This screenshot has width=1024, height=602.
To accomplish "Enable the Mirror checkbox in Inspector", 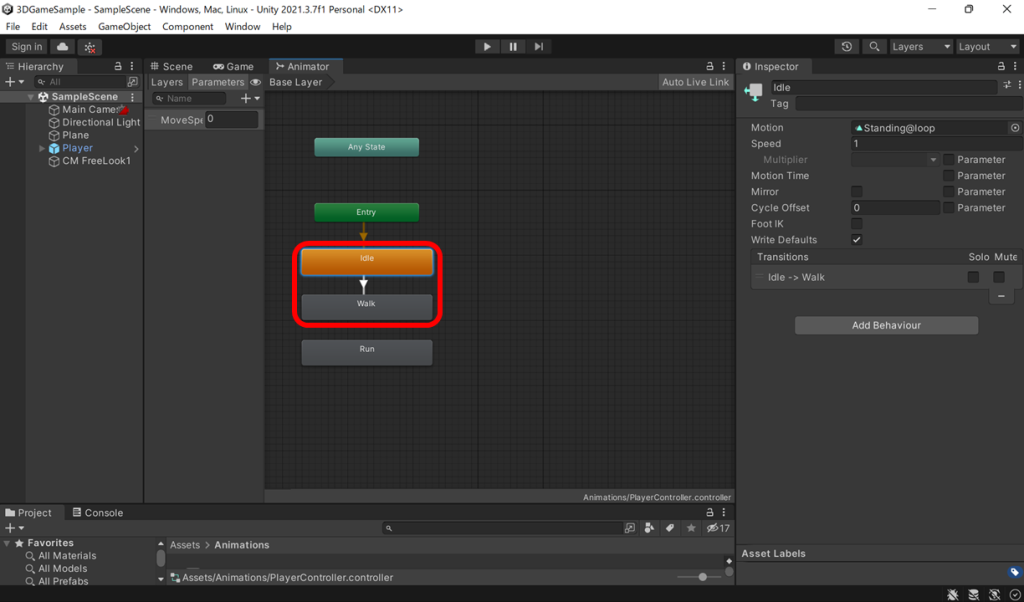I will pos(856,191).
